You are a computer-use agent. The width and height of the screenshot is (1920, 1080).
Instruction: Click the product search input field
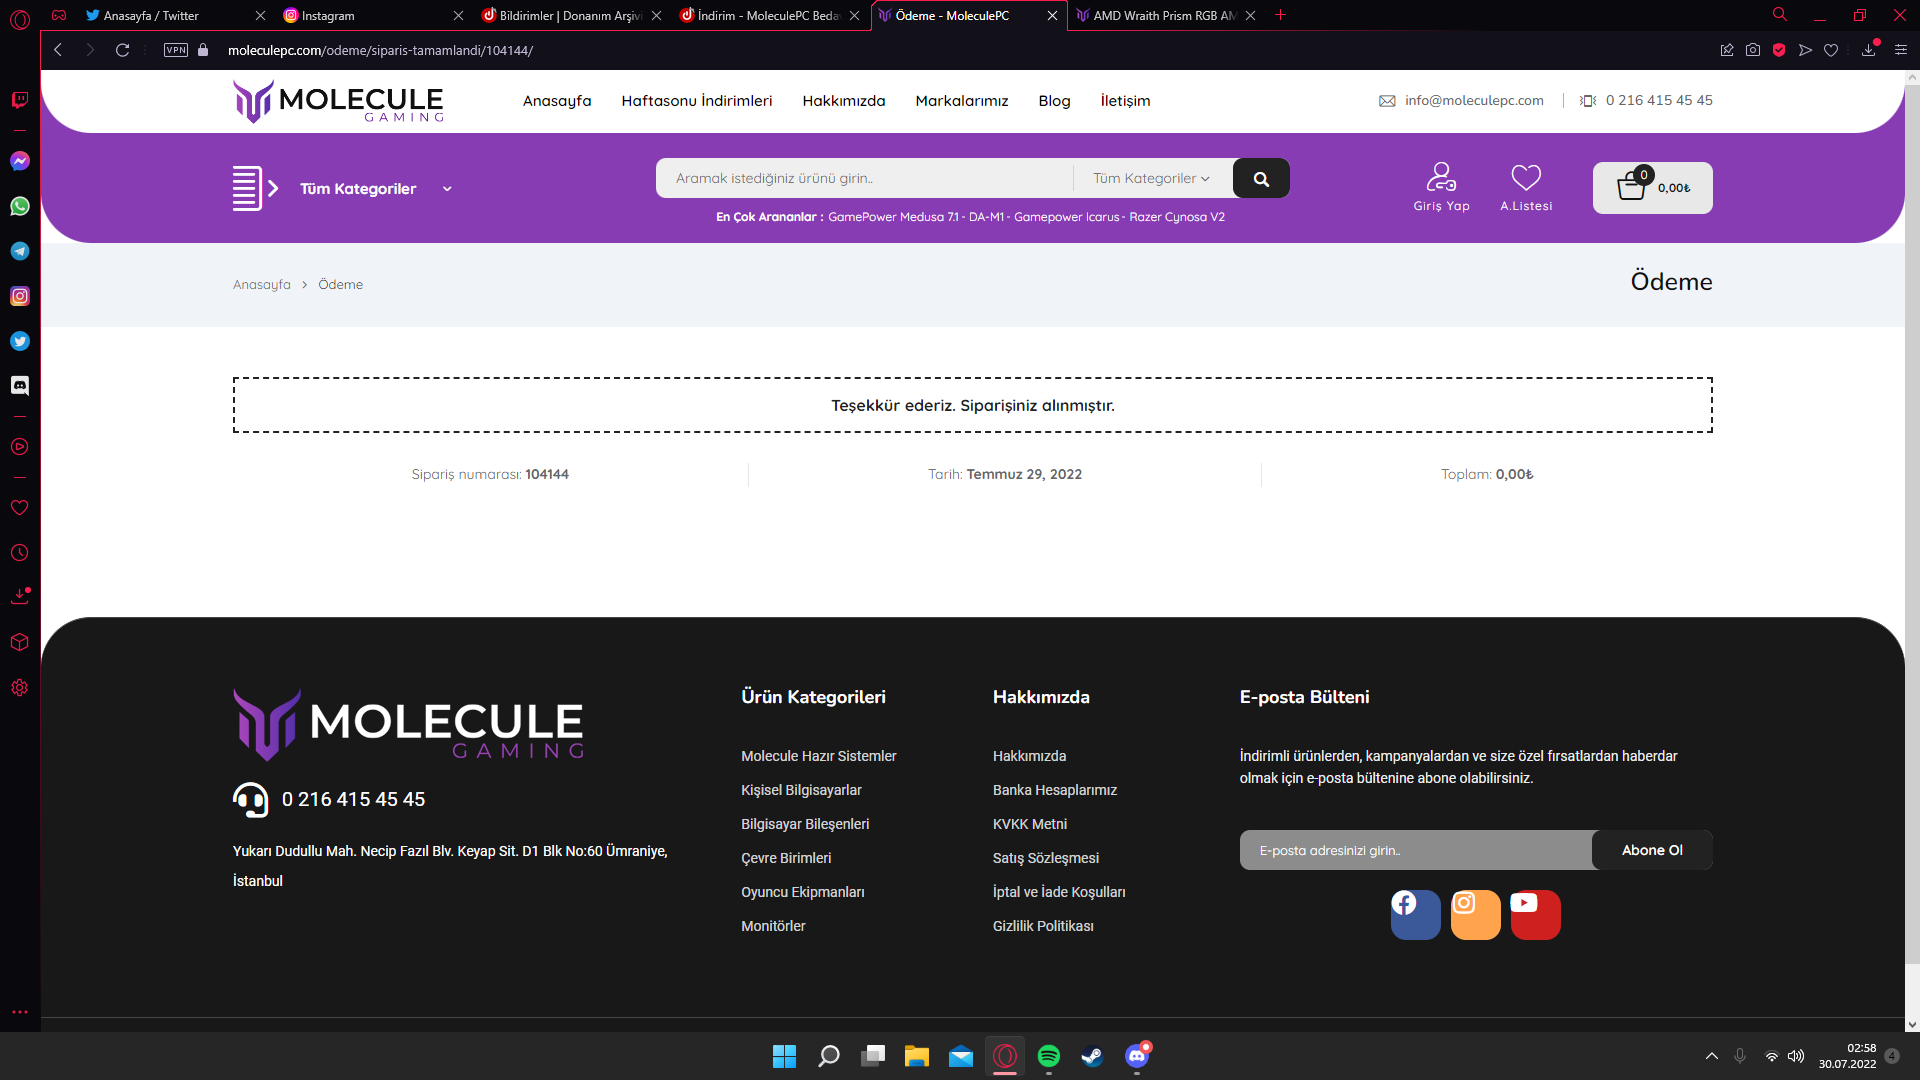coord(865,179)
